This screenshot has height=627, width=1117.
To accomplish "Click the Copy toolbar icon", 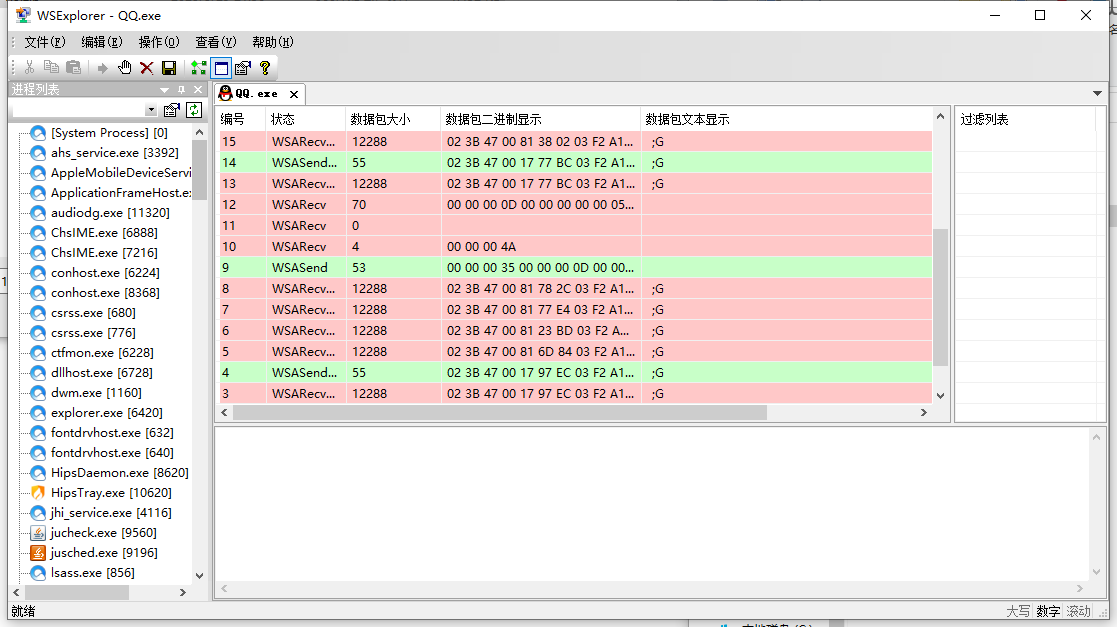I will [51, 67].
